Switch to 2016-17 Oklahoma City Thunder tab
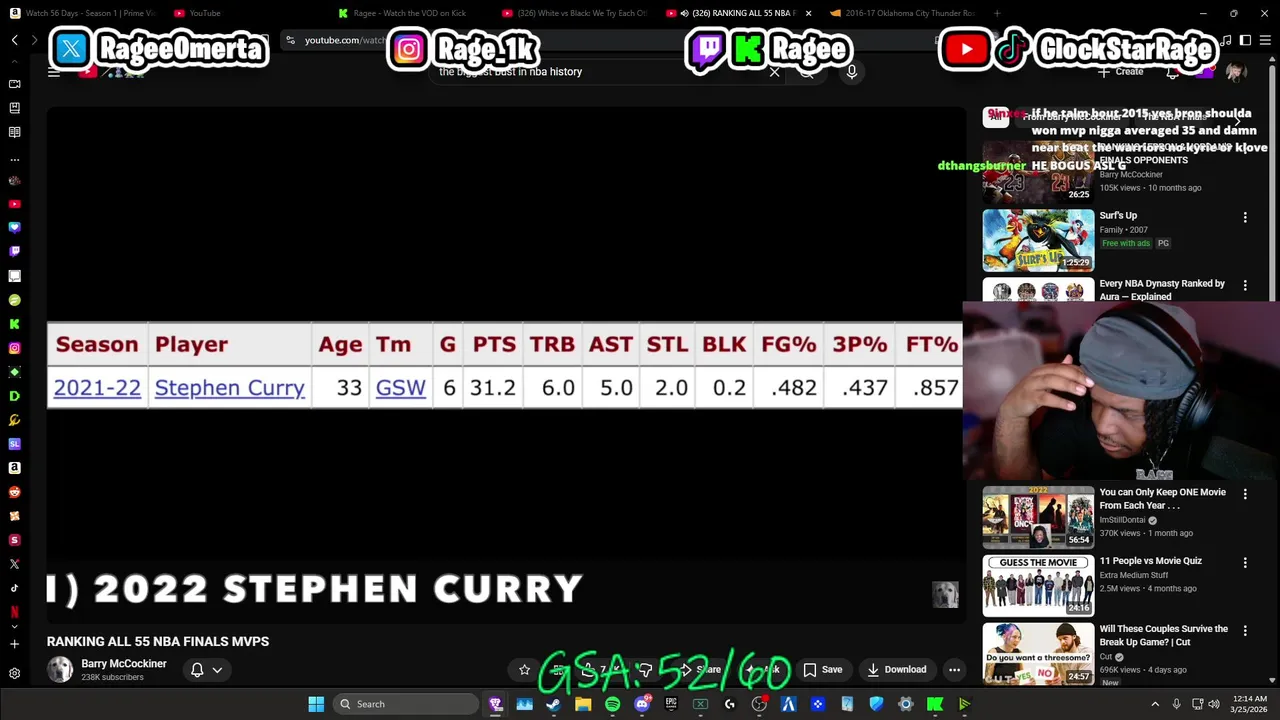The image size is (1280, 720). 903,13
